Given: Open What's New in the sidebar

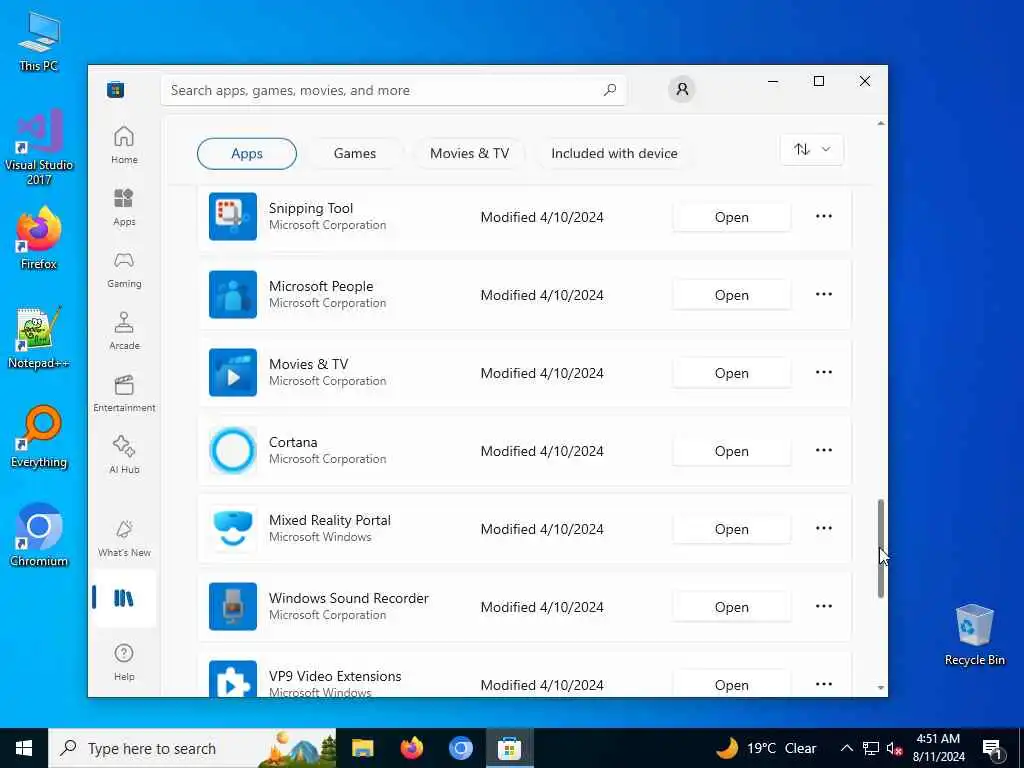Looking at the screenshot, I should pyautogui.click(x=124, y=538).
